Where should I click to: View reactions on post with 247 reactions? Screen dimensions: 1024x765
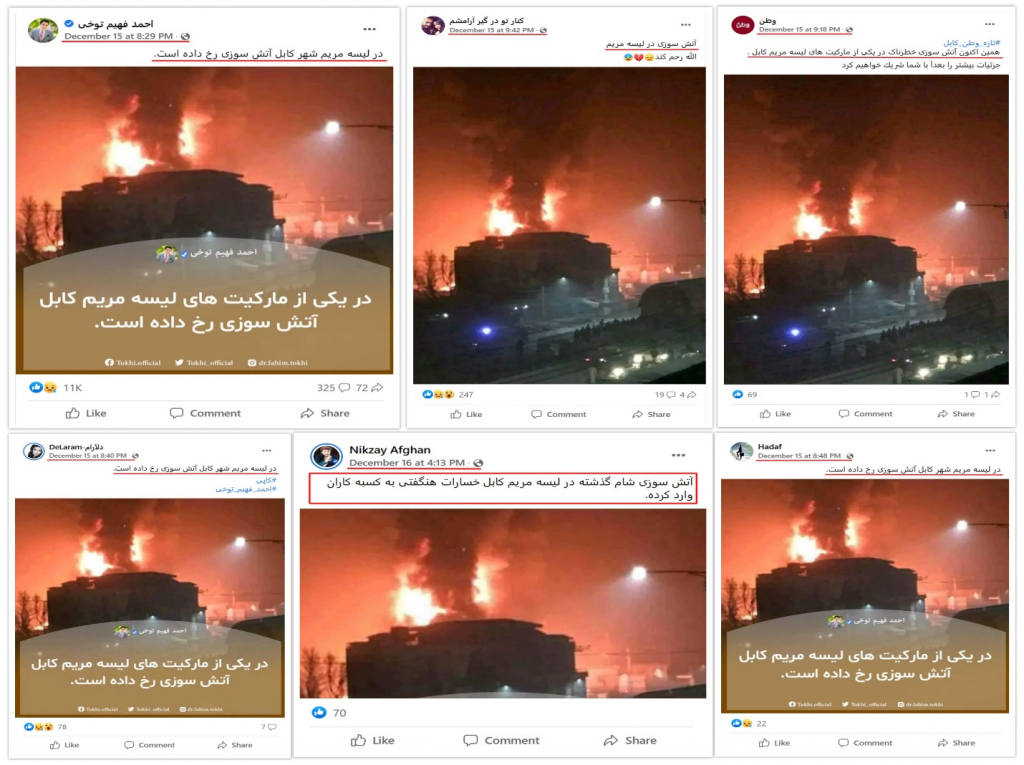[x=447, y=395]
